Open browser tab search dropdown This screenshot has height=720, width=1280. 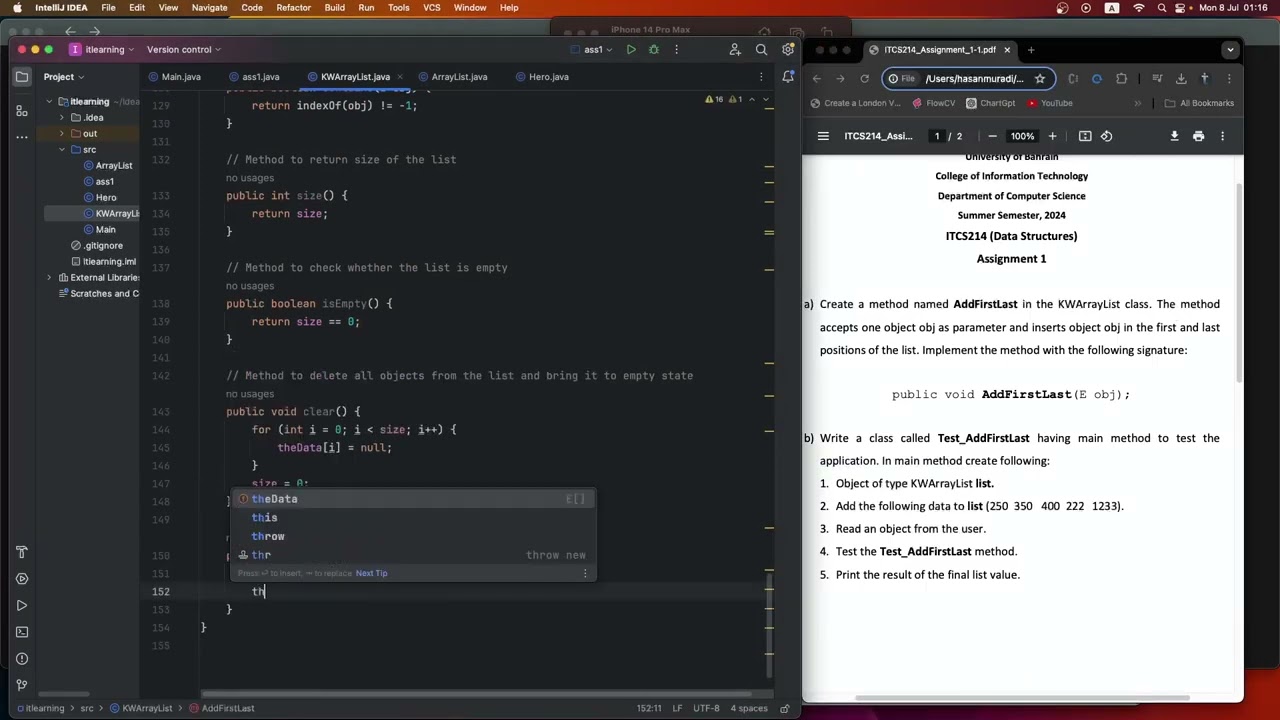(x=1231, y=50)
